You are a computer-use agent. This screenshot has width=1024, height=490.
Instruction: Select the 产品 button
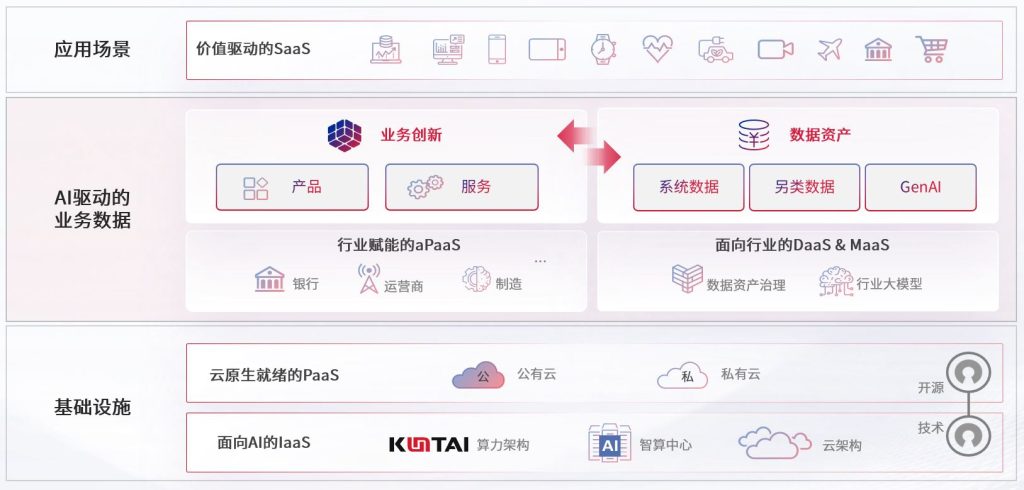(x=292, y=187)
